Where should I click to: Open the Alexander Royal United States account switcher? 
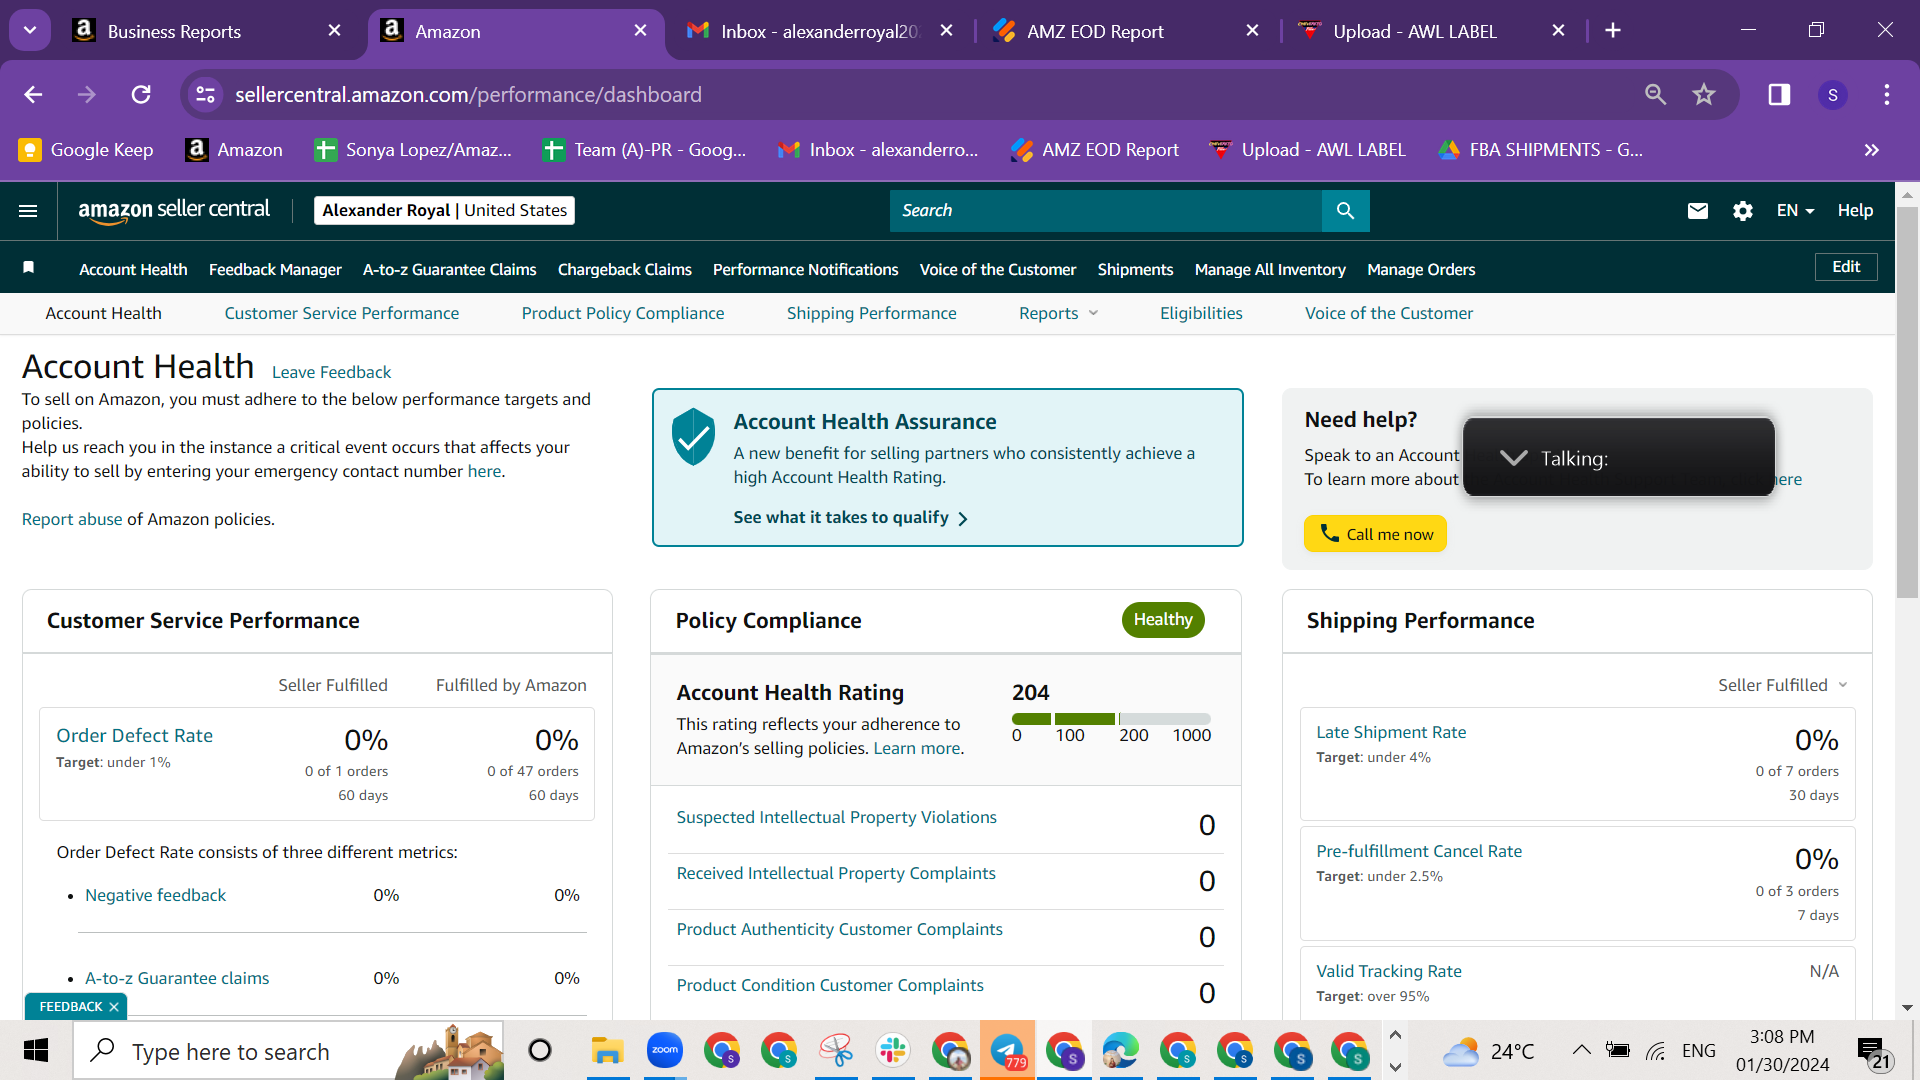(444, 211)
